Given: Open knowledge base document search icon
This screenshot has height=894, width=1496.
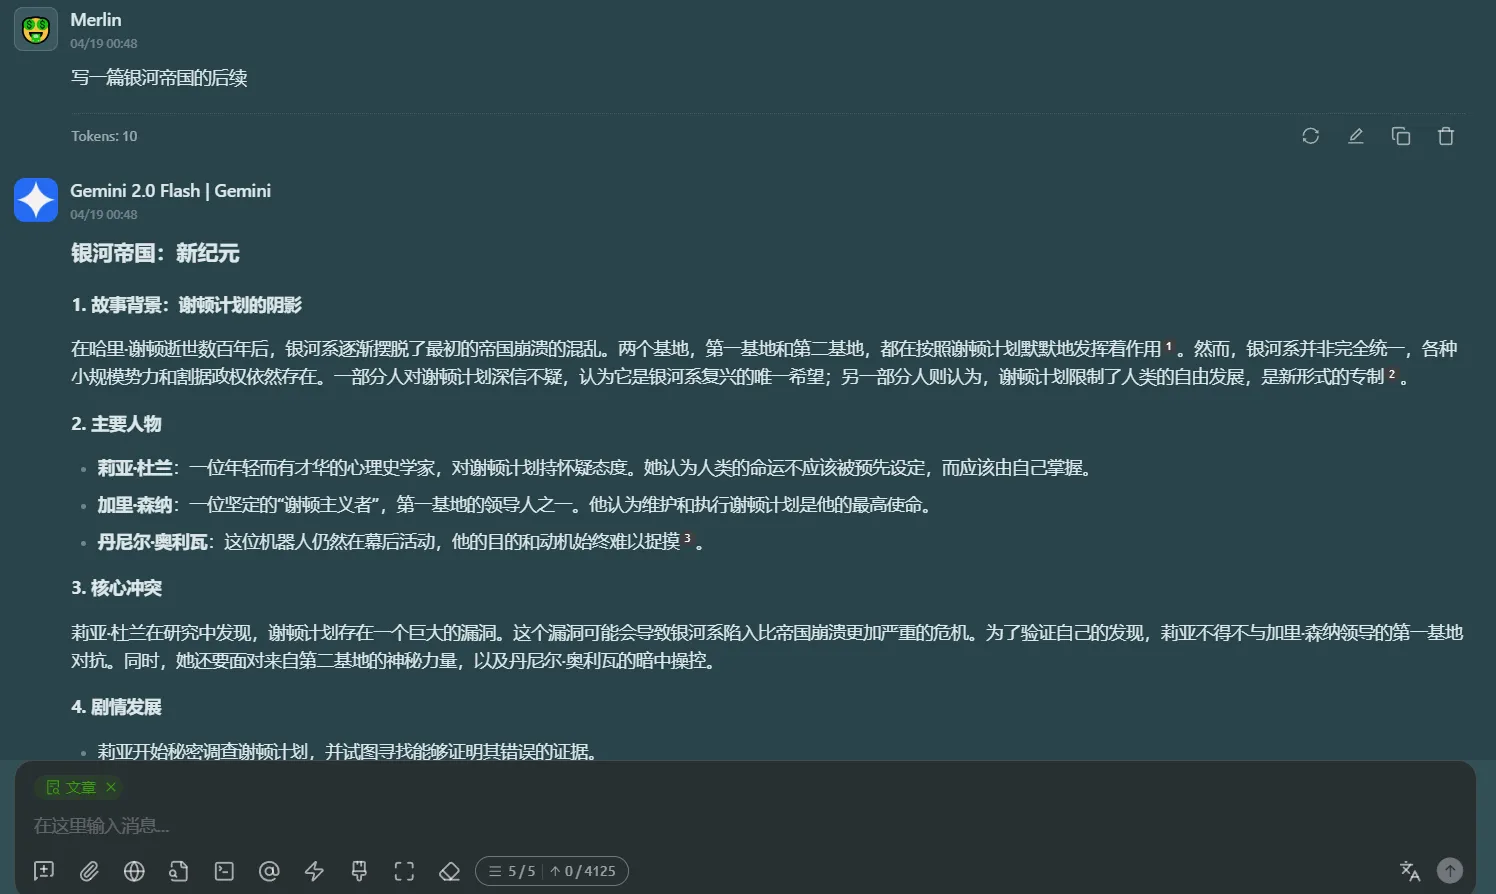Looking at the screenshot, I should [179, 871].
